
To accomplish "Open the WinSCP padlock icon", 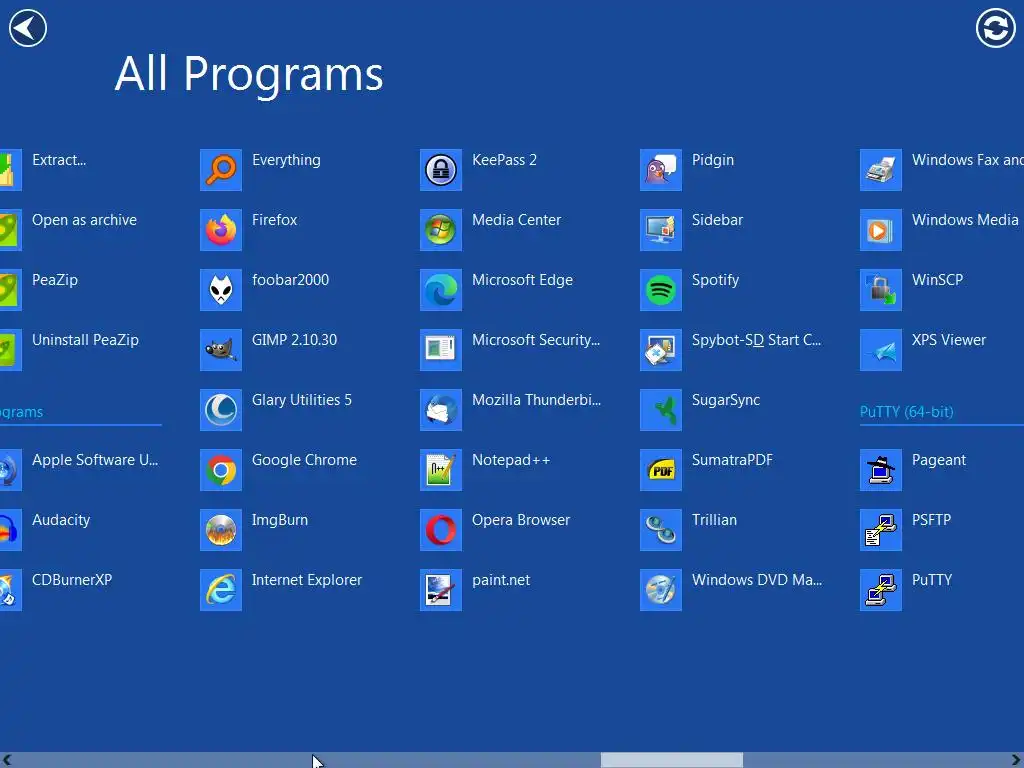I will point(881,290).
